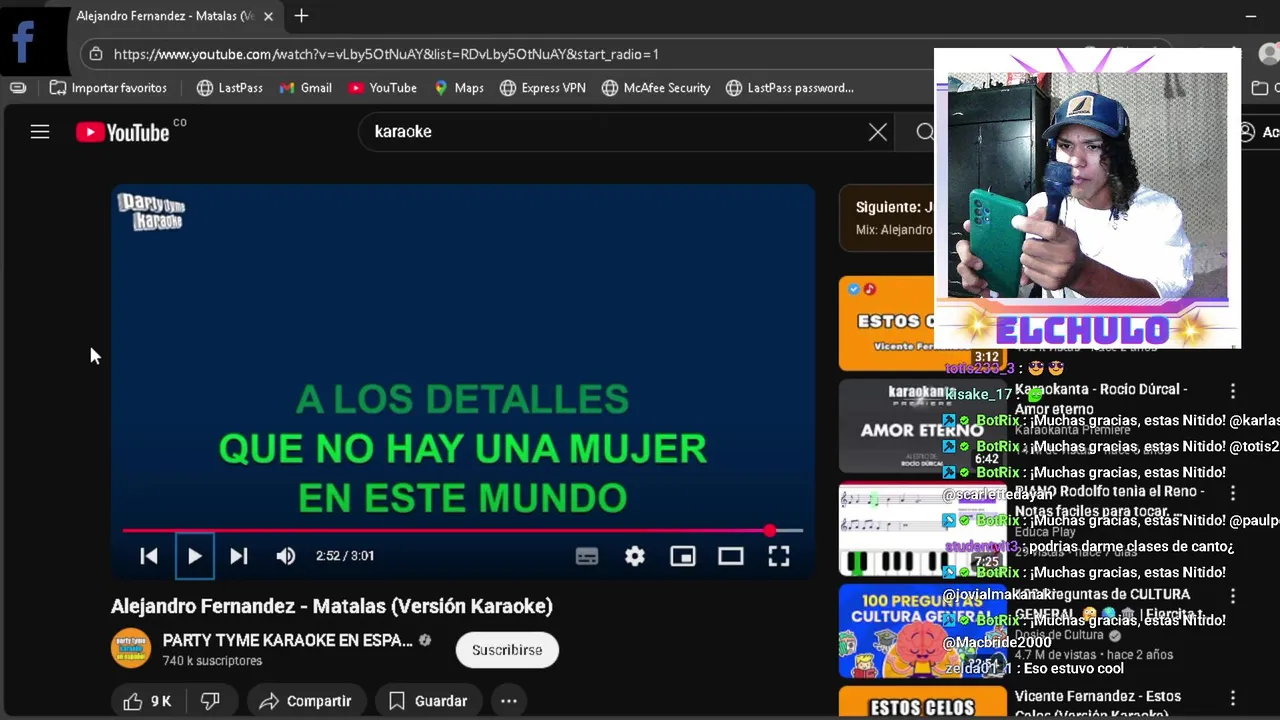Open YouTube bookmark in favorites bar

click(383, 88)
